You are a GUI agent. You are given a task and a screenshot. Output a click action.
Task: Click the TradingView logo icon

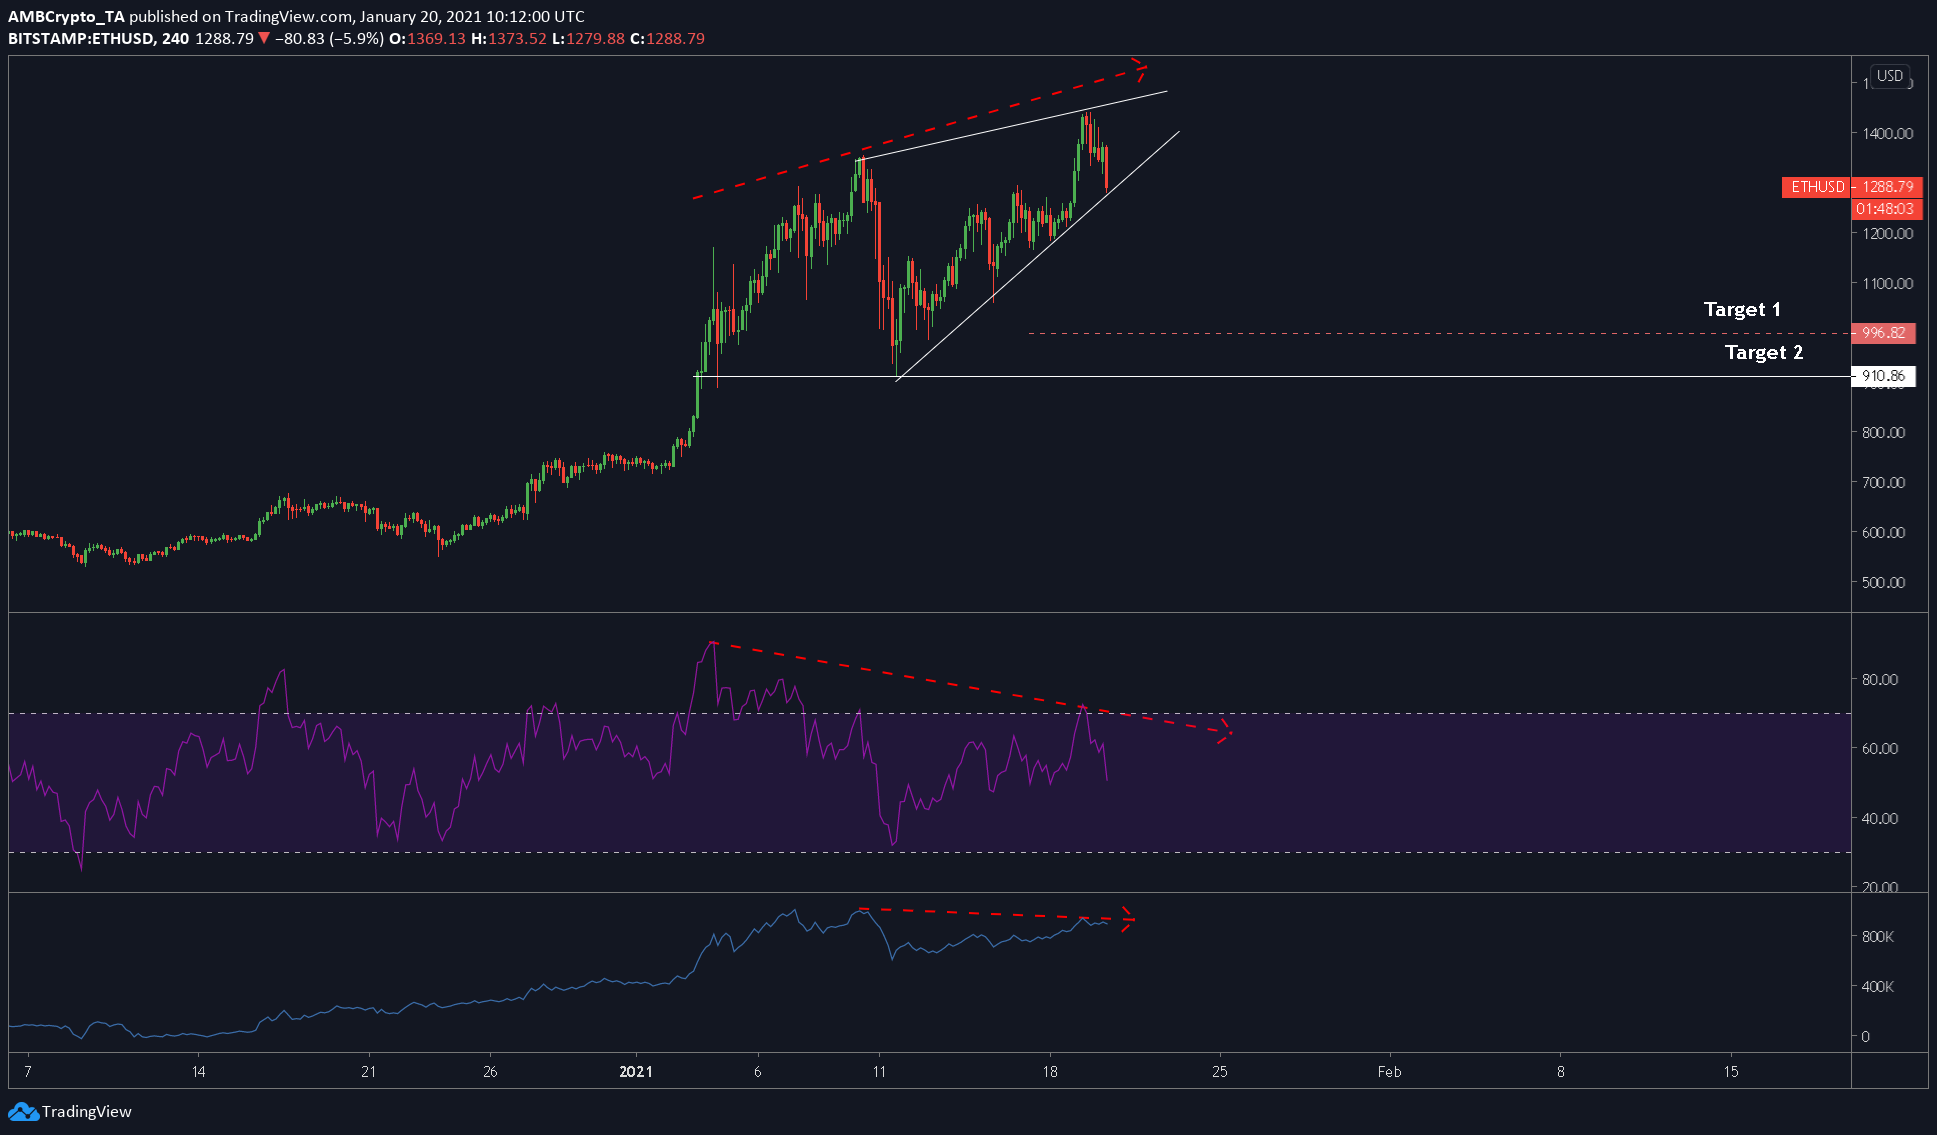click(x=23, y=1111)
